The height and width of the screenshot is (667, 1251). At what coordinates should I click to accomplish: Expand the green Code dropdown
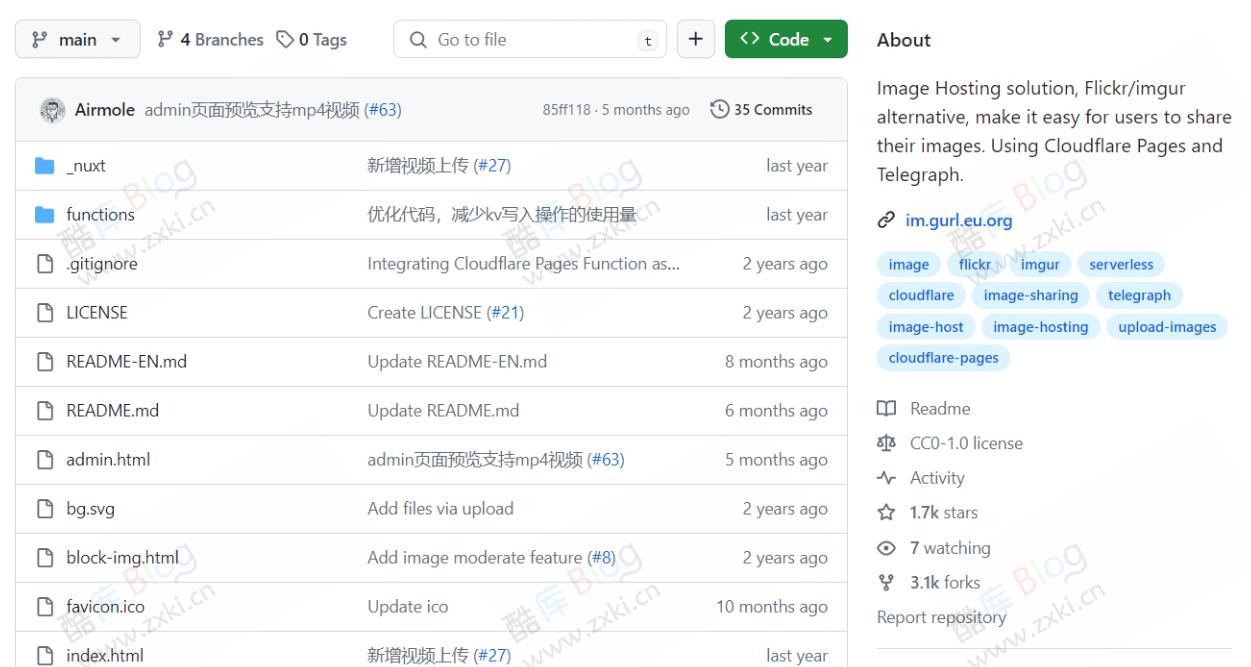[786, 38]
